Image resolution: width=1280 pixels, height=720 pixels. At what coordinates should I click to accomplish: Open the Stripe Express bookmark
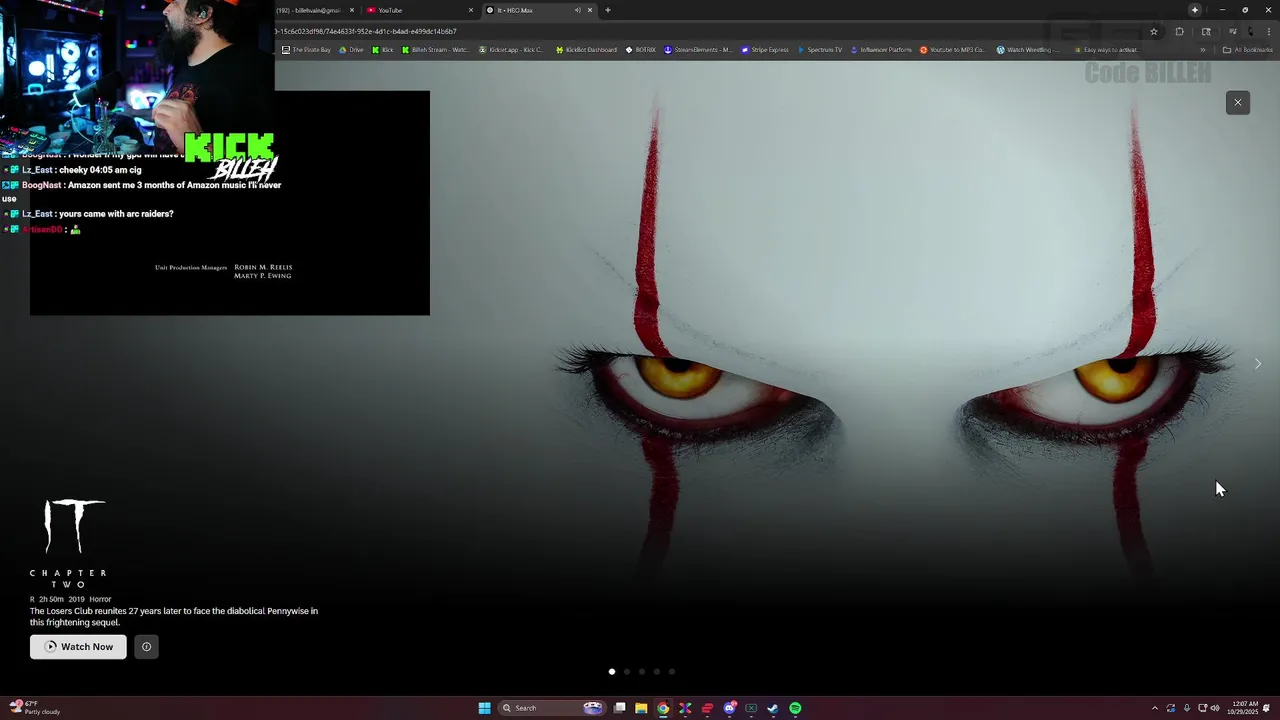765,50
